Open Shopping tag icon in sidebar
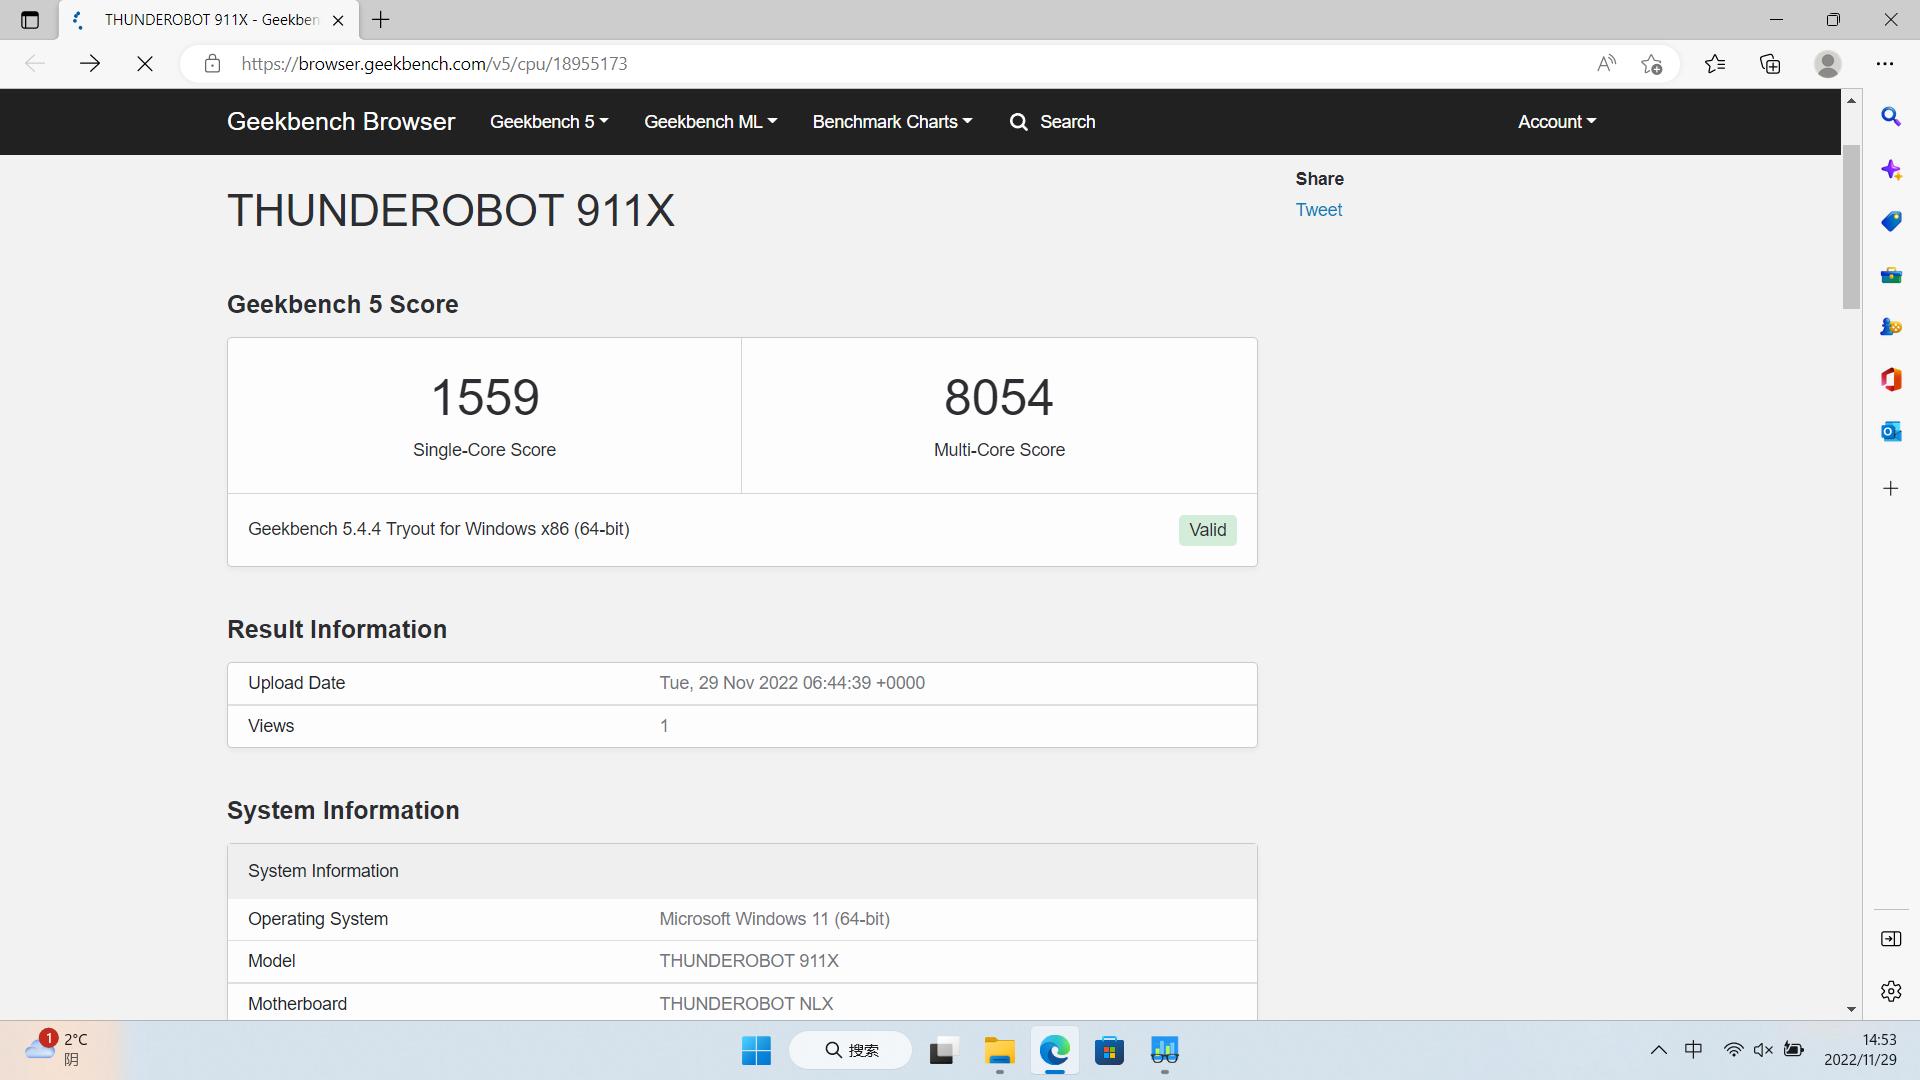Image resolution: width=1920 pixels, height=1080 pixels. tap(1890, 221)
